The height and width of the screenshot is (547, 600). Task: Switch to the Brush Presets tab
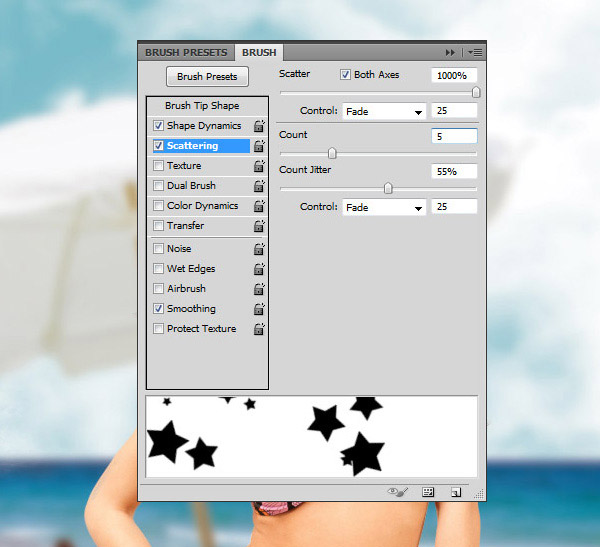[x=186, y=52]
